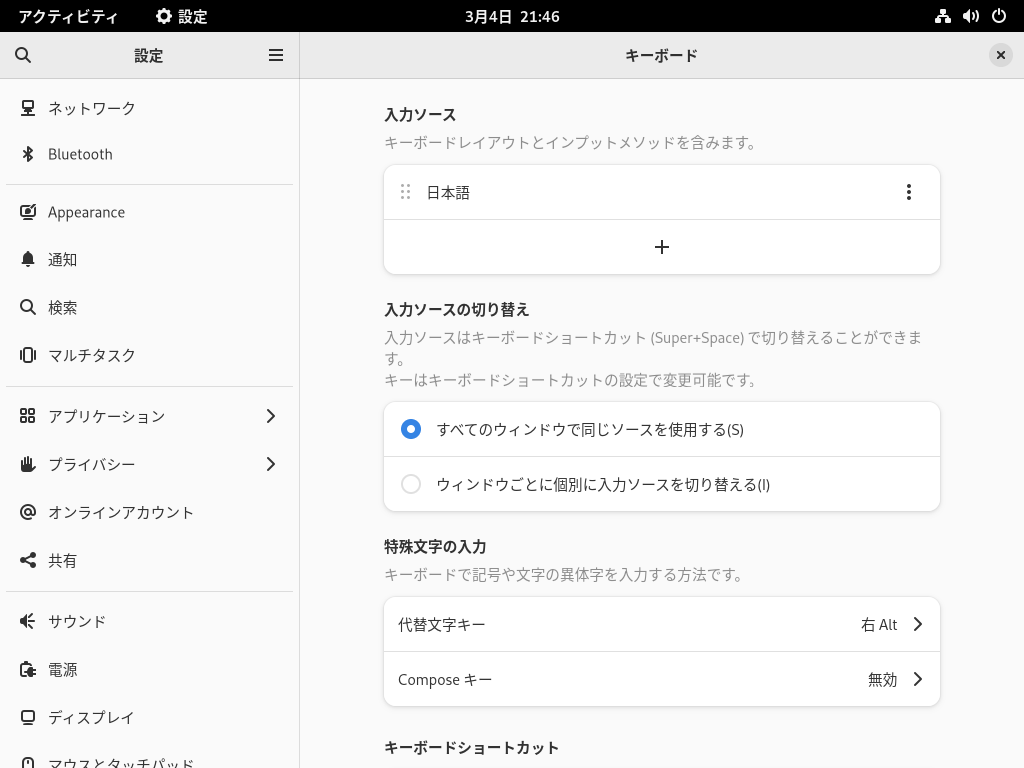Viewport: 1024px width, 768px height.
Task: Open the hamburger menu in Settings sidebar
Action: click(276, 56)
